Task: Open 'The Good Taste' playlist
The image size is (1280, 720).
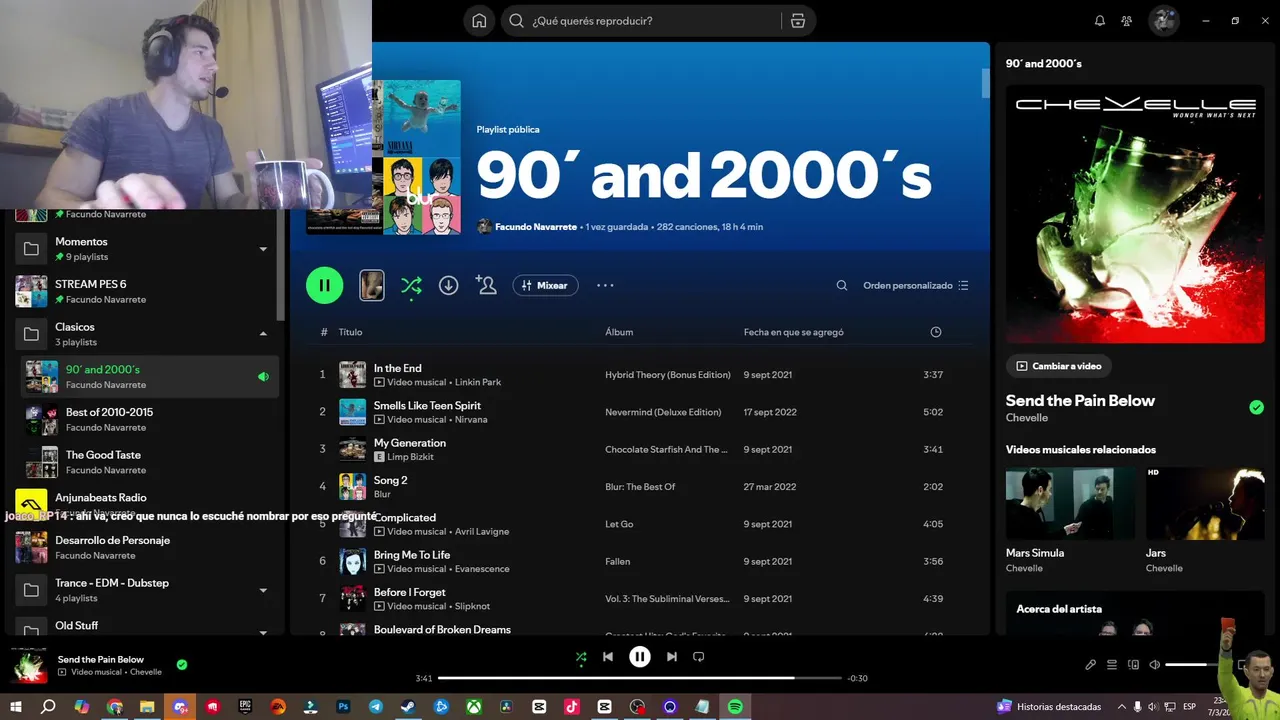Action: (150, 462)
